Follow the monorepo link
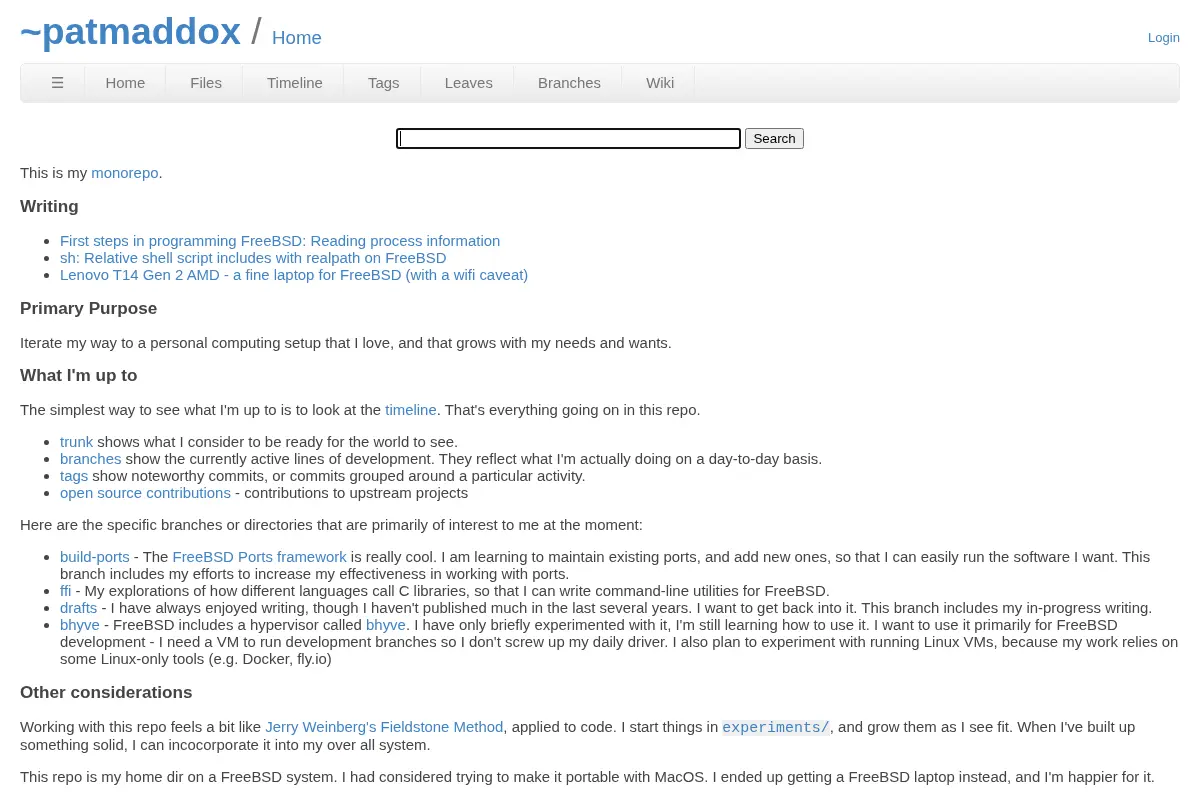 125,173
